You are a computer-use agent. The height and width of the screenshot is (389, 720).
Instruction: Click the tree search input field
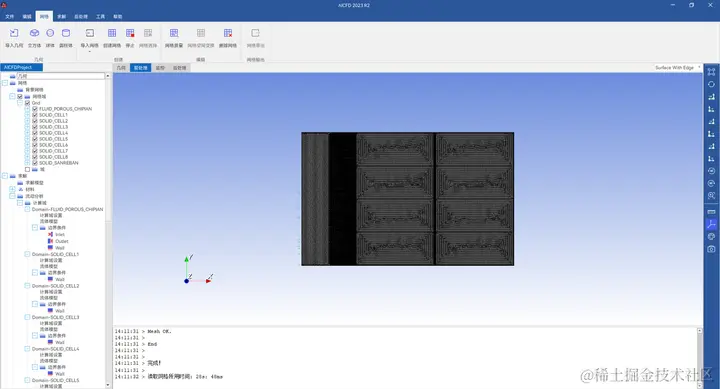61,76
